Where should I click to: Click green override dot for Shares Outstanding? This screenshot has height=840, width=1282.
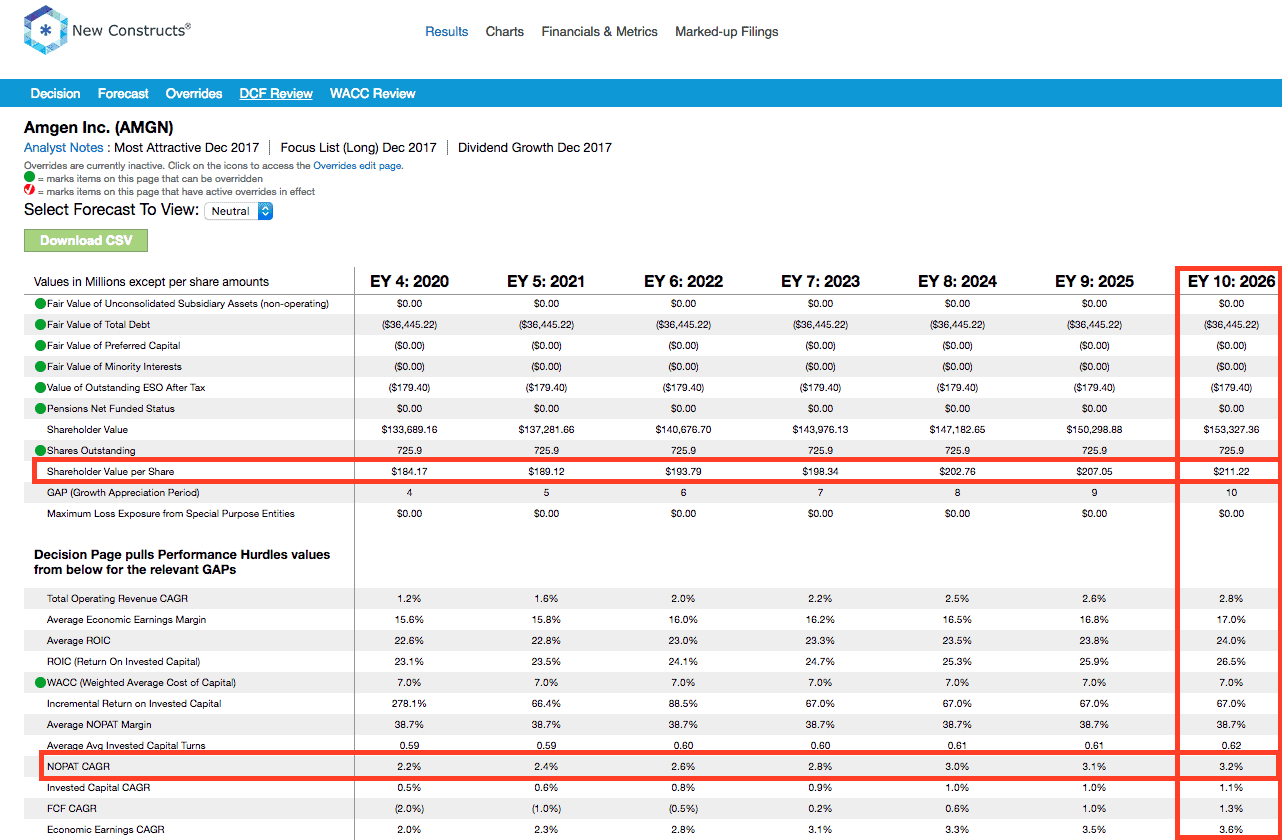click(40, 450)
